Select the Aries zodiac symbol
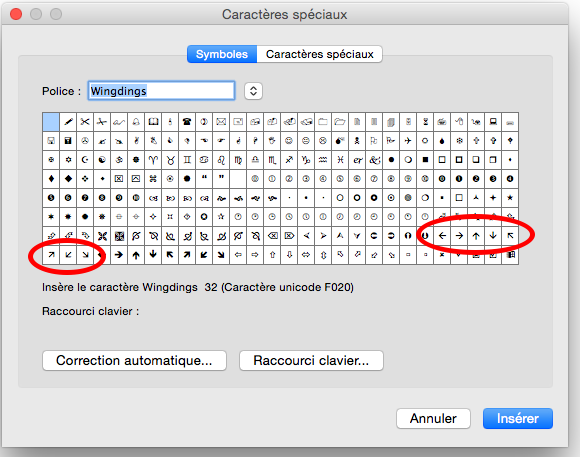 pos(153,160)
